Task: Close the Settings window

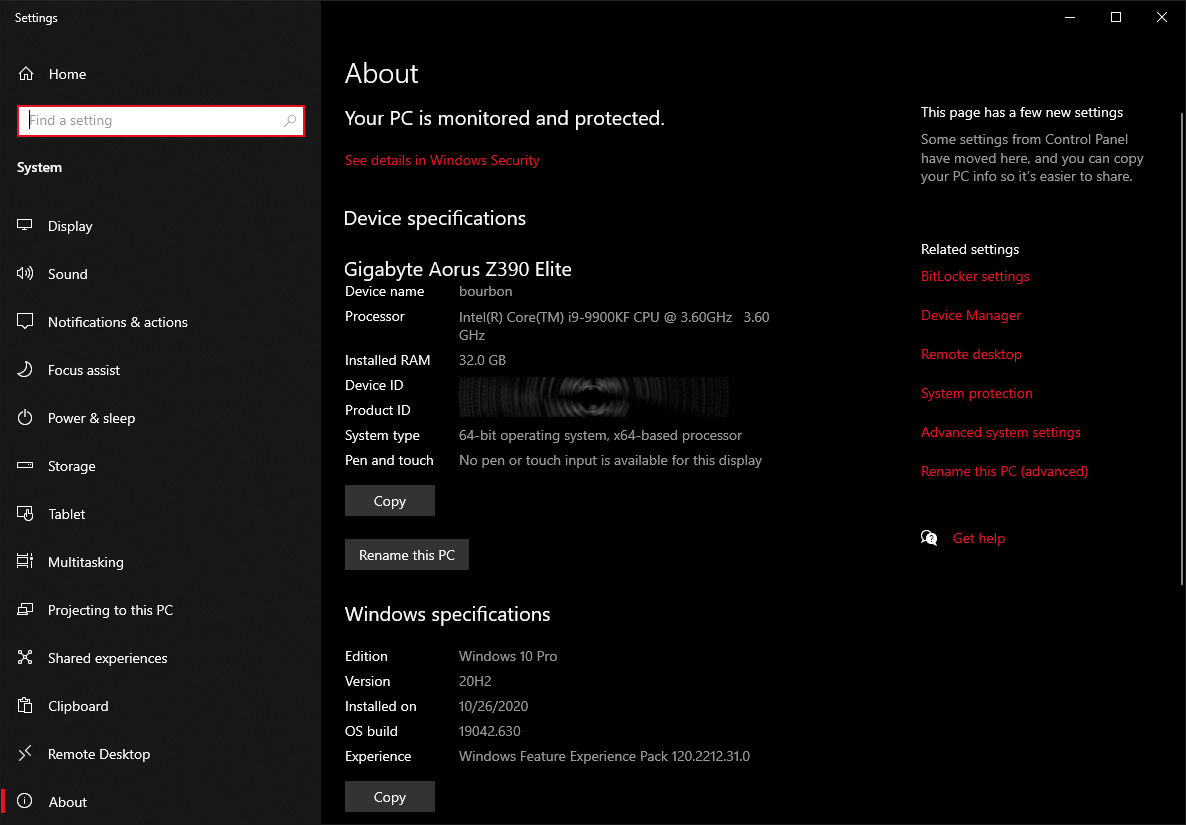Action: pos(1162,17)
